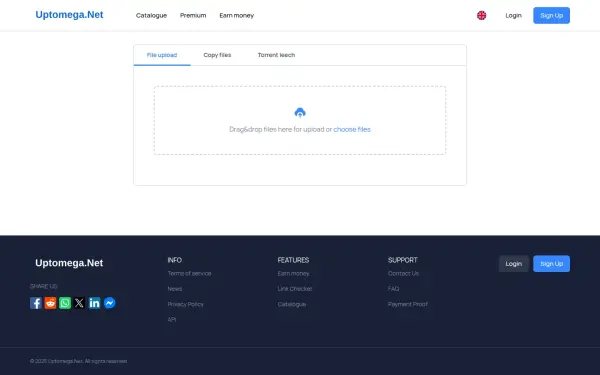The image size is (600, 375).
Task: Open Privacy Policy footer link
Action: (x=186, y=304)
